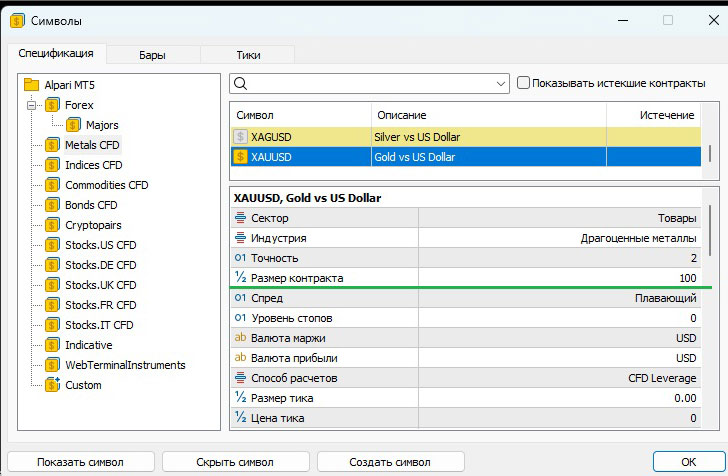Click the XAUUSD gold dollar symbol icon
The width and height of the screenshot is (728, 476).
coord(240,157)
